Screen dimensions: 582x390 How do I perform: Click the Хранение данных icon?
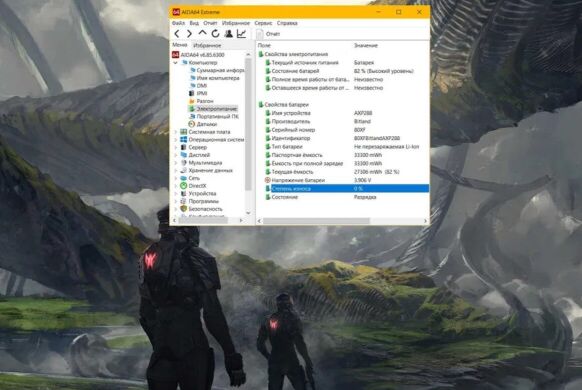point(183,170)
